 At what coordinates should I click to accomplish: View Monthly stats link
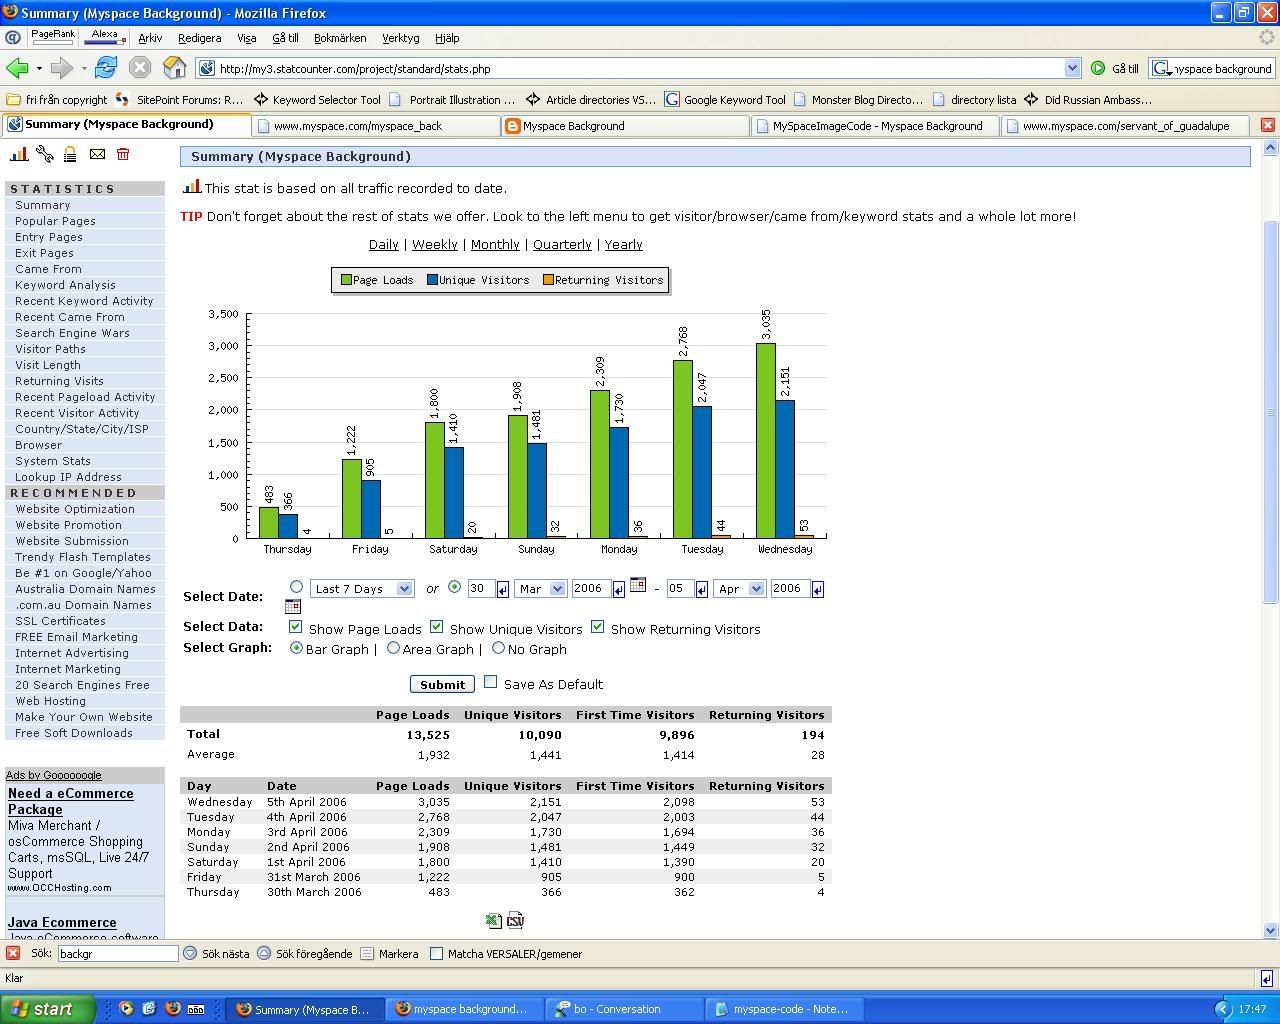tap(495, 244)
